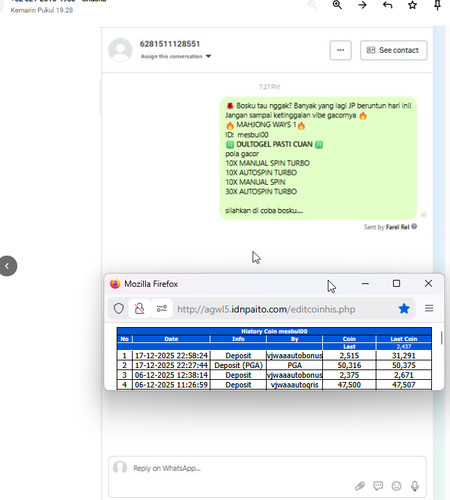This screenshot has width=450, height=500.
Task: Click the microphone voice message icon
Action: (415, 486)
